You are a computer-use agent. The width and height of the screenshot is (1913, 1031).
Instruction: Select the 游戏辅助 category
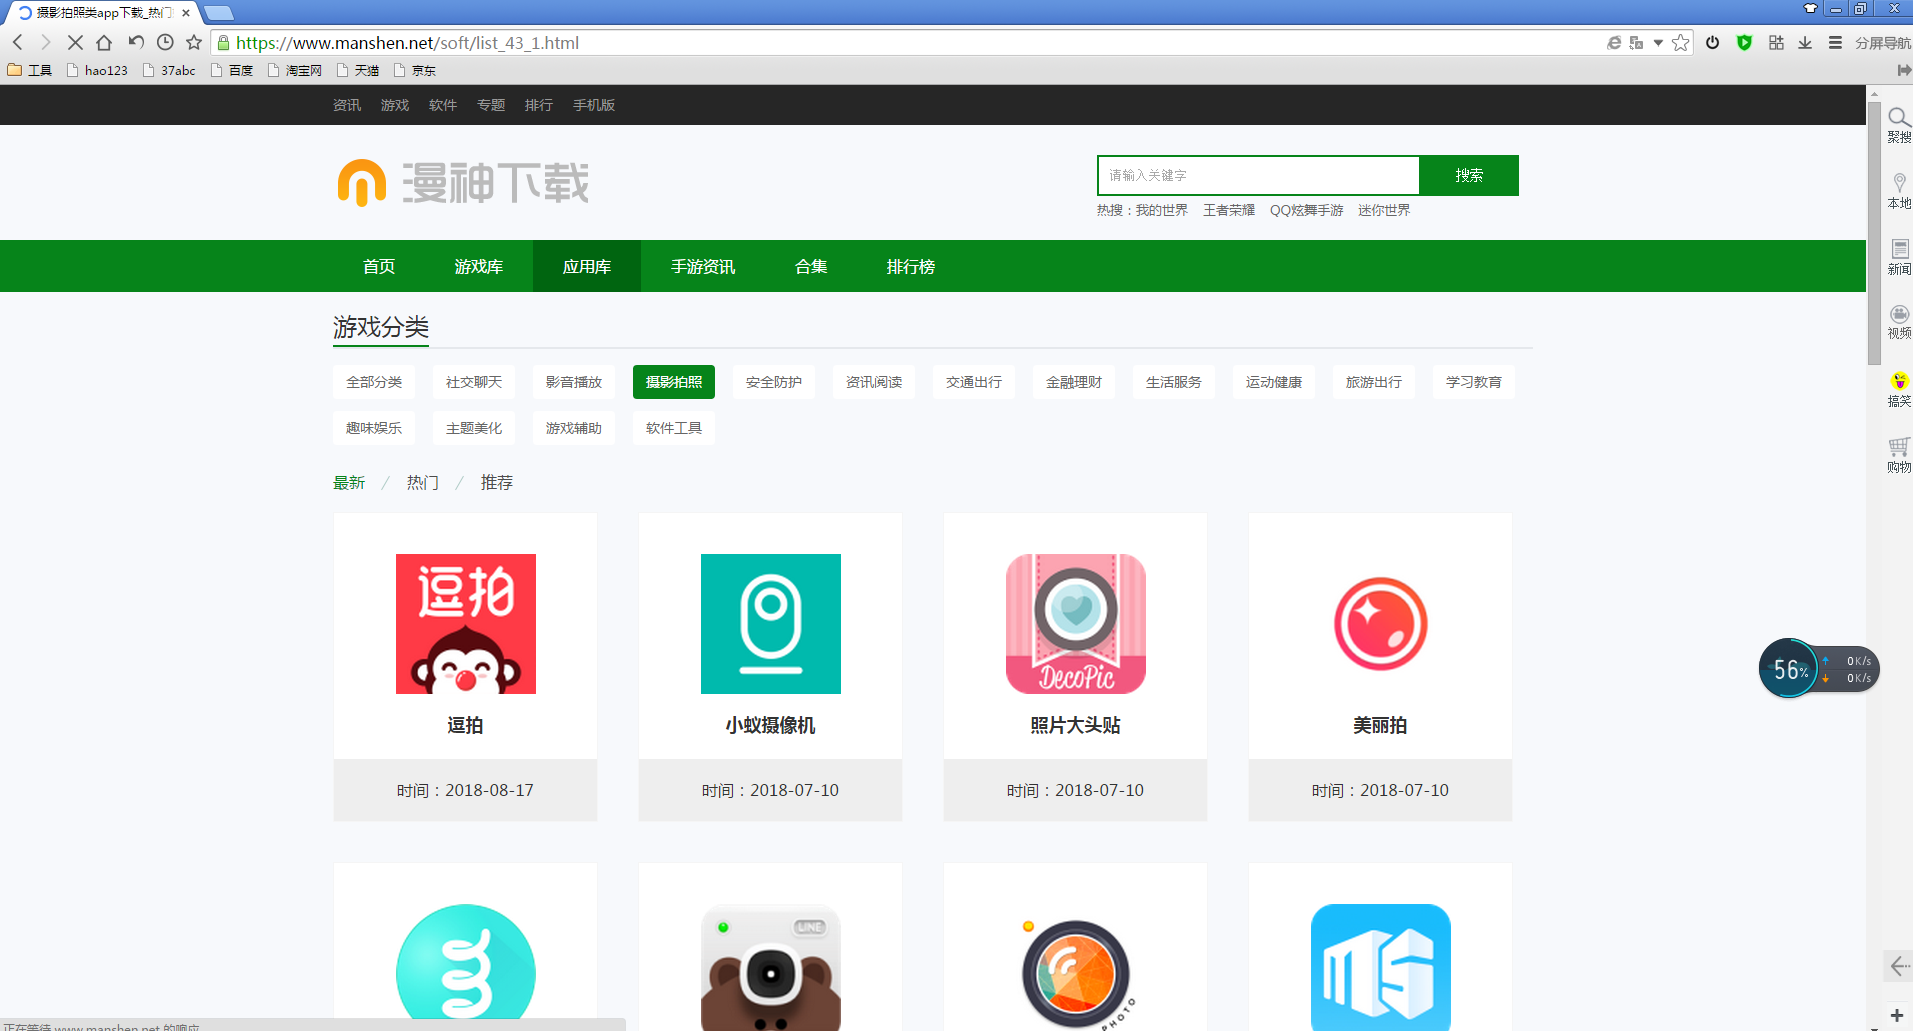[574, 428]
